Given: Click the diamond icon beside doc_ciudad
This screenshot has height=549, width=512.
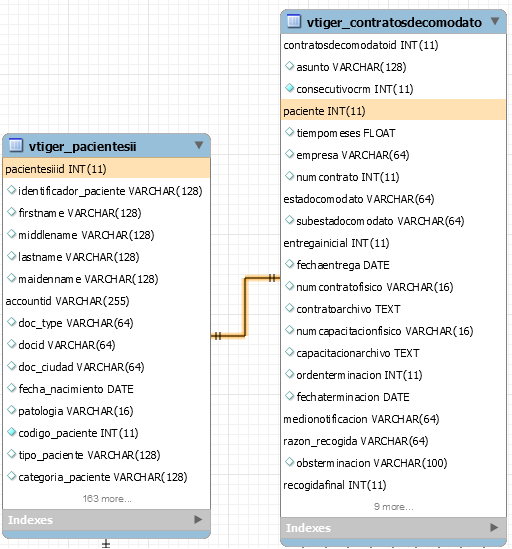Looking at the screenshot, I should [x=12, y=366].
